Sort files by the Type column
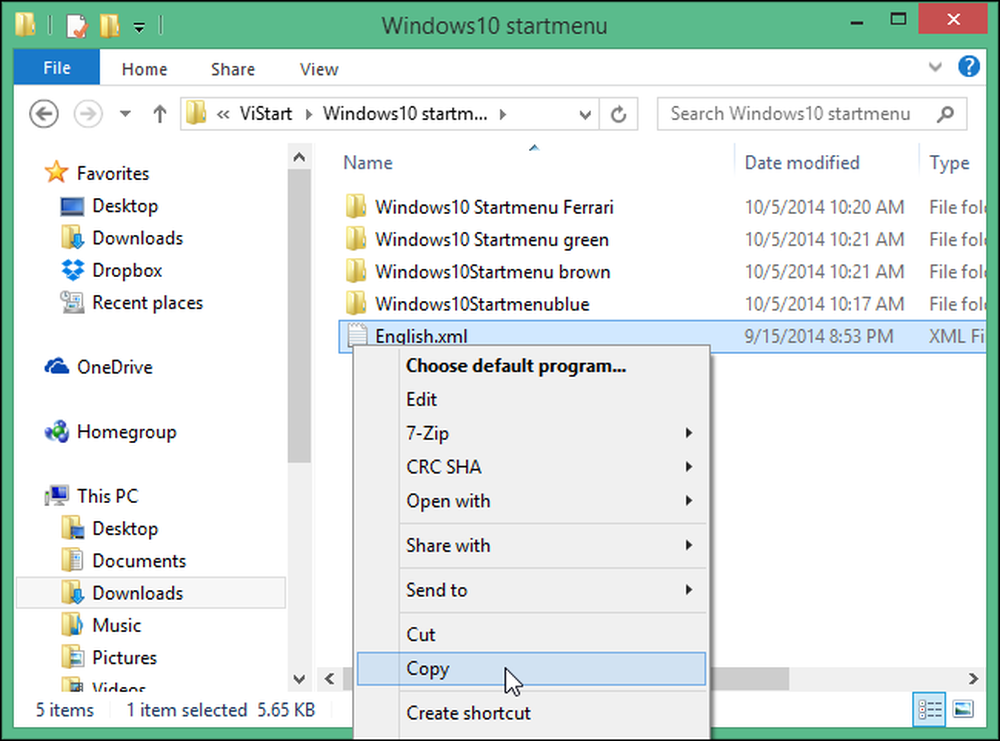This screenshot has width=1000, height=741. pyautogui.click(x=949, y=163)
